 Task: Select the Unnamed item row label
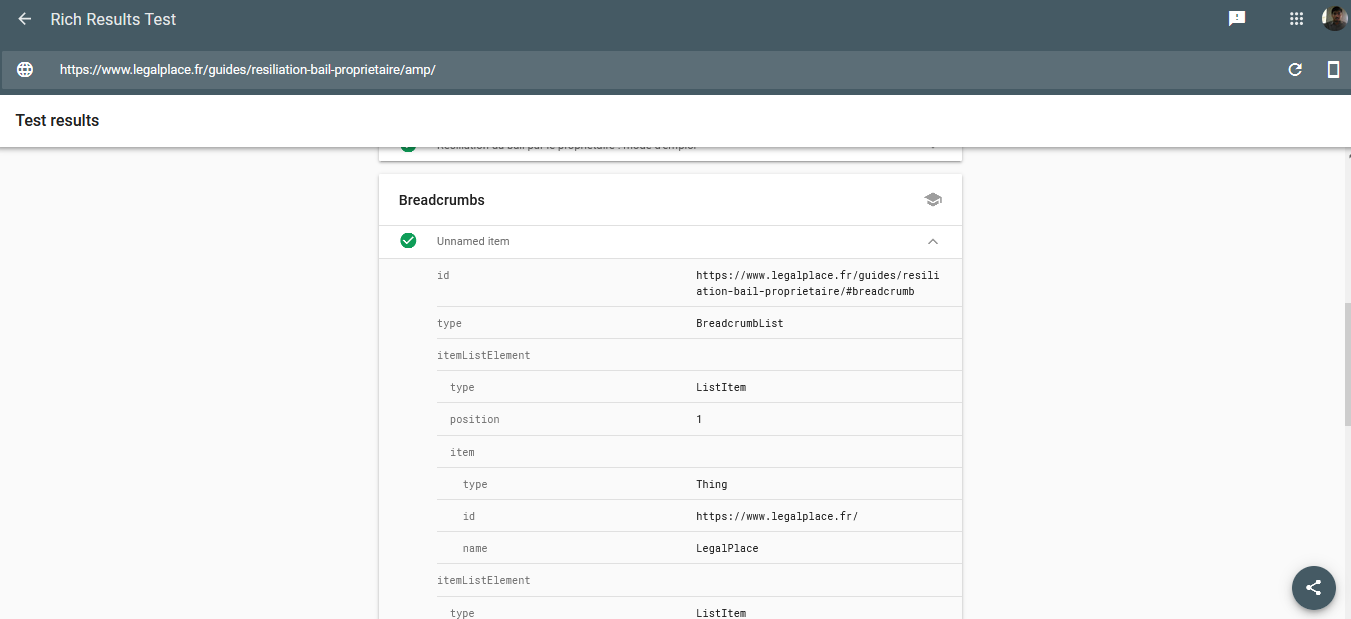tap(473, 242)
